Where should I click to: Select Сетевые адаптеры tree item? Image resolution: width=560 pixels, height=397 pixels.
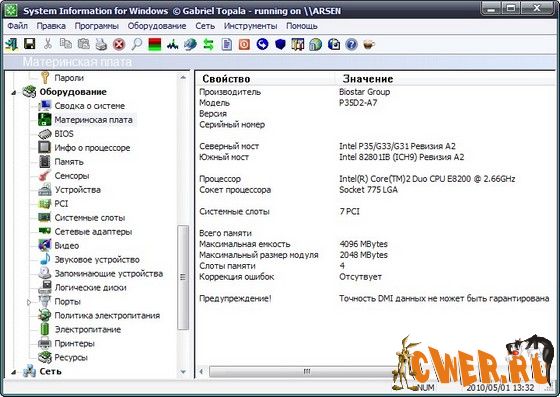[93, 232]
